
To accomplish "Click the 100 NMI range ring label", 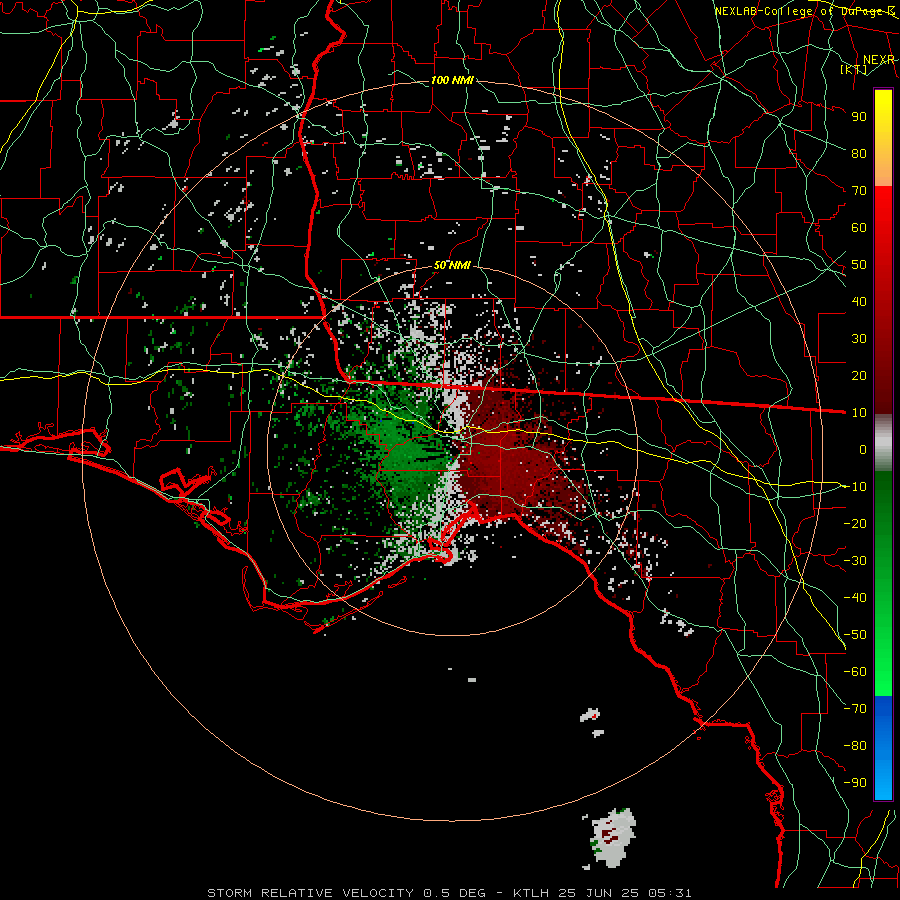I will tap(452, 80).
